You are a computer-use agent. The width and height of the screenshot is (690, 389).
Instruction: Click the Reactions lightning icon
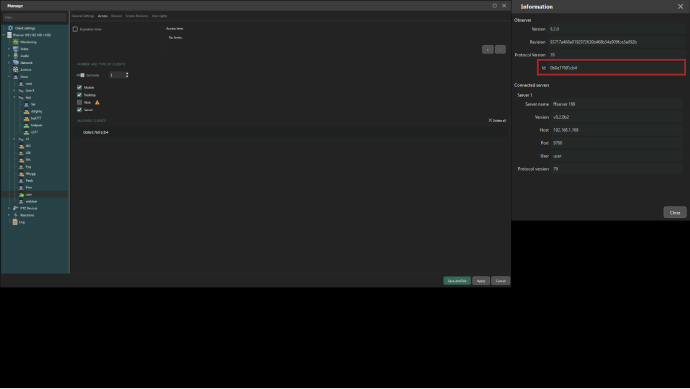coord(16,215)
